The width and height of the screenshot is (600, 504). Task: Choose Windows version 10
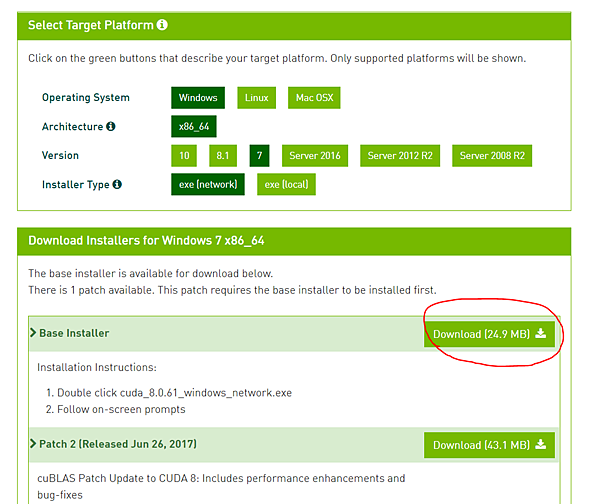pos(184,155)
